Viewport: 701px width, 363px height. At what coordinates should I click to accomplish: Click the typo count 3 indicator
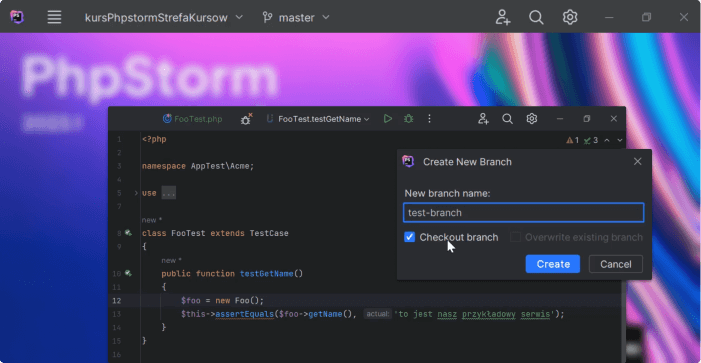pos(591,140)
